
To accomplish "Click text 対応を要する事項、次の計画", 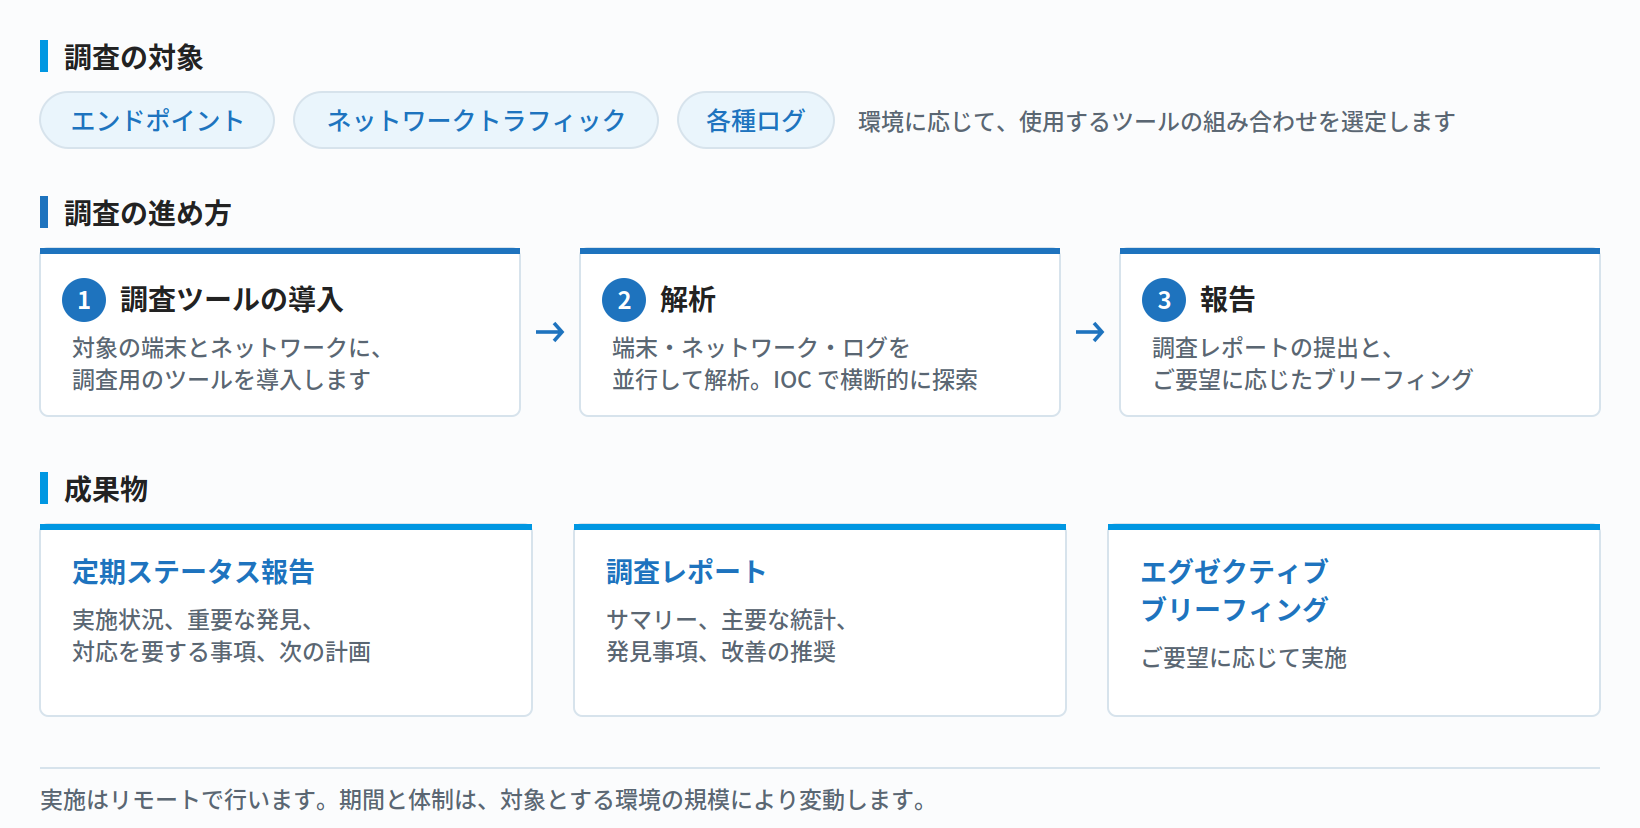I will (222, 652).
